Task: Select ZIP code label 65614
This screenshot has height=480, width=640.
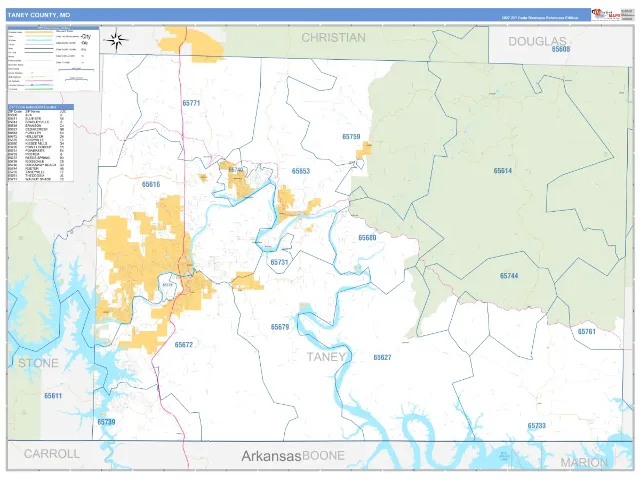Action: click(x=502, y=171)
